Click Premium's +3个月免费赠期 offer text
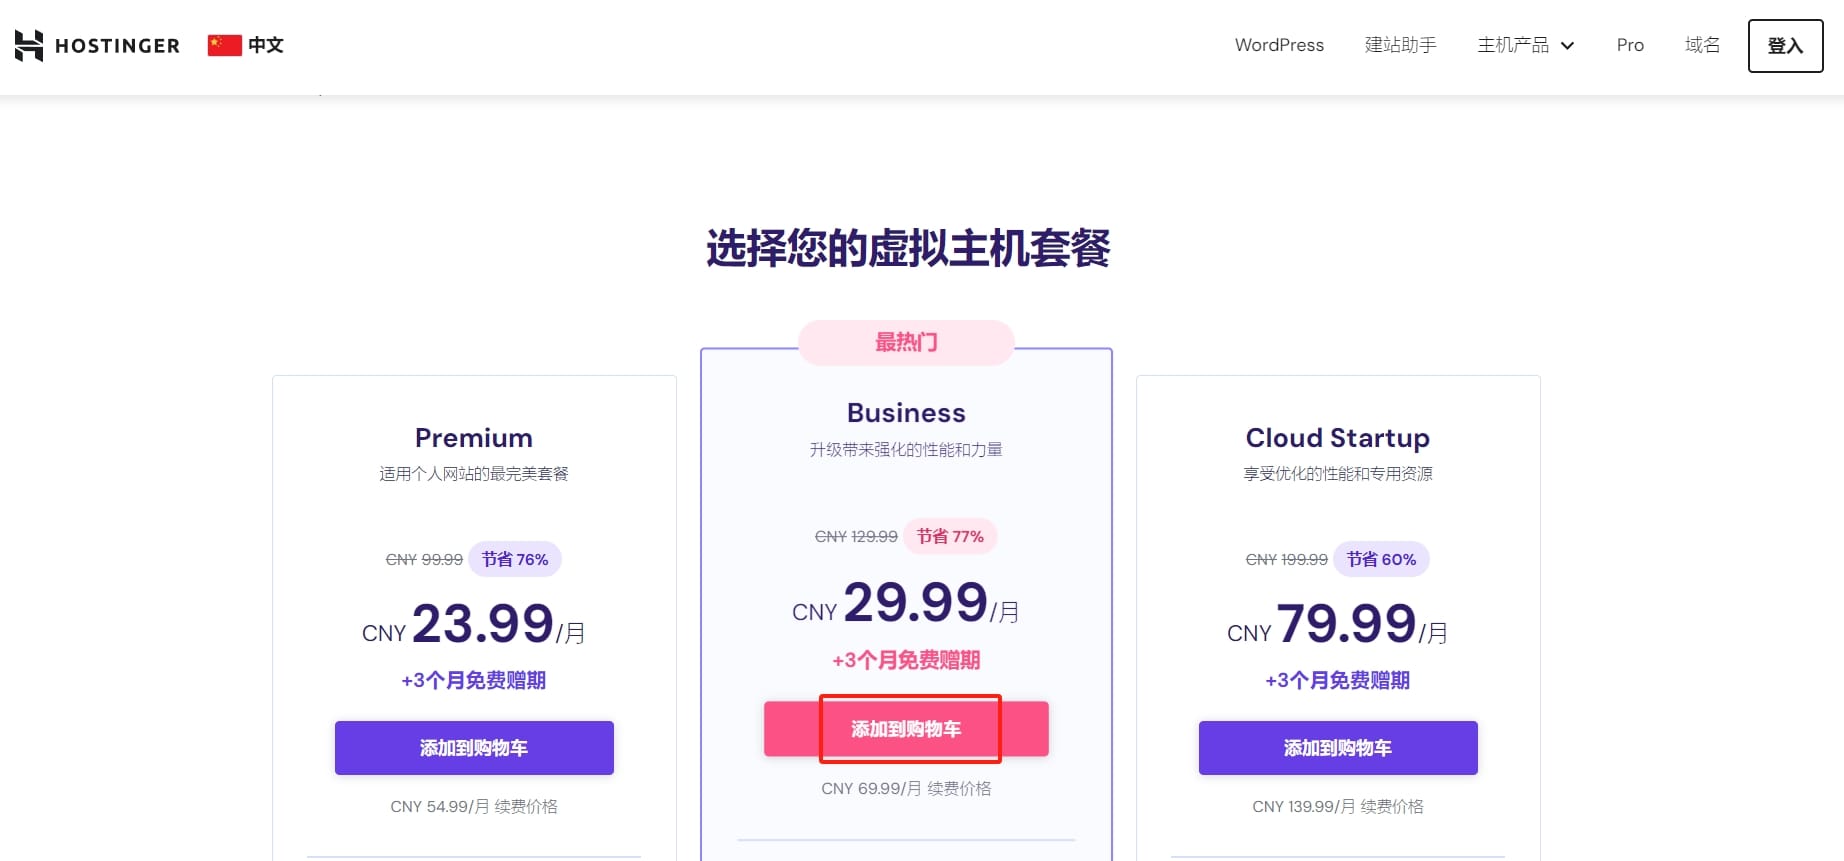Image resolution: width=1844 pixels, height=861 pixels. [474, 681]
